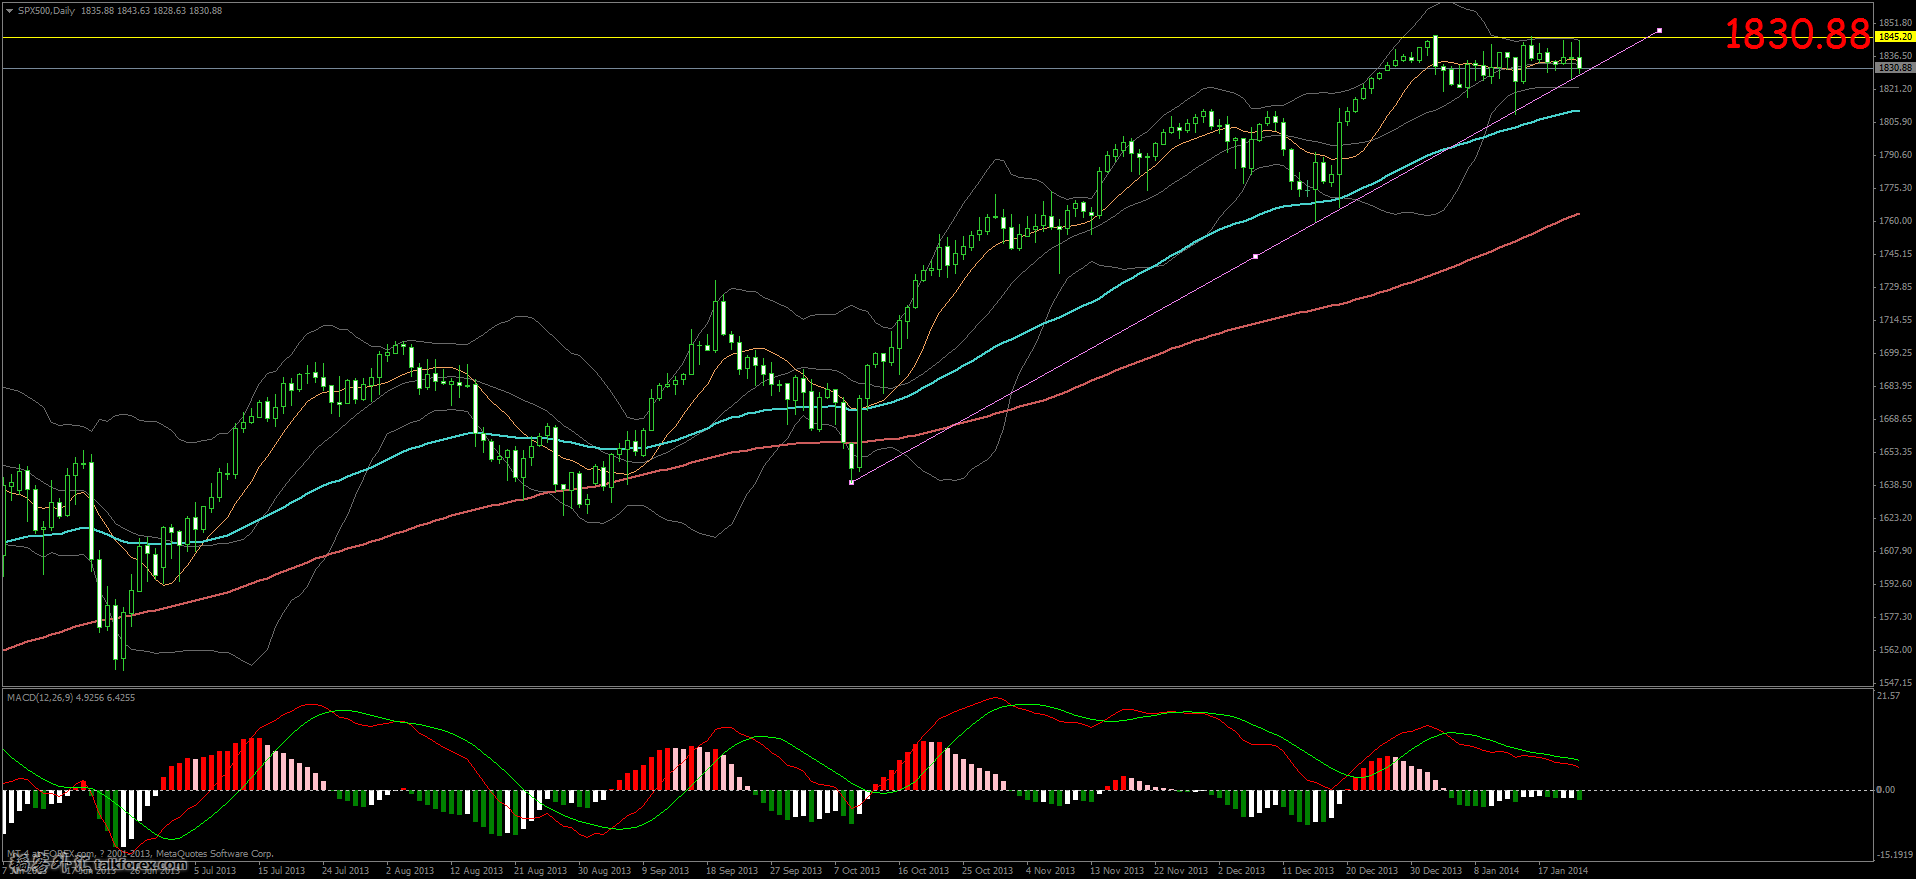Click the 1775.30 price scale value
Screen dimensions: 1916x879
(x=1895, y=188)
